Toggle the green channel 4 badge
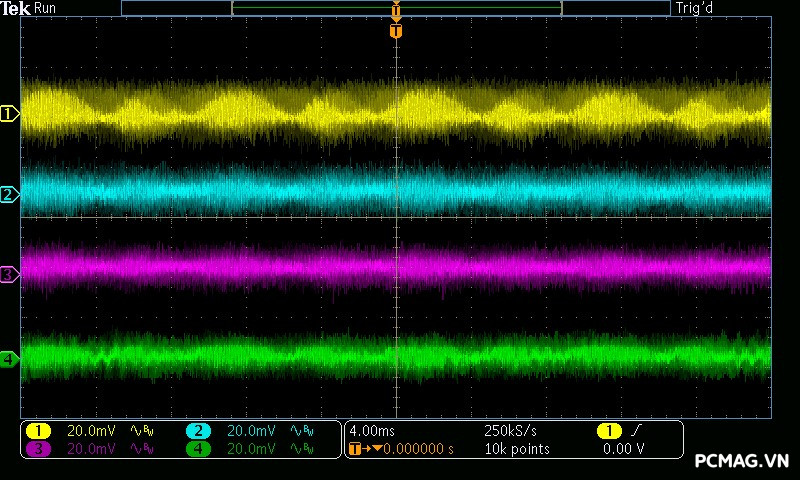The width and height of the screenshot is (800, 480). tap(198, 449)
